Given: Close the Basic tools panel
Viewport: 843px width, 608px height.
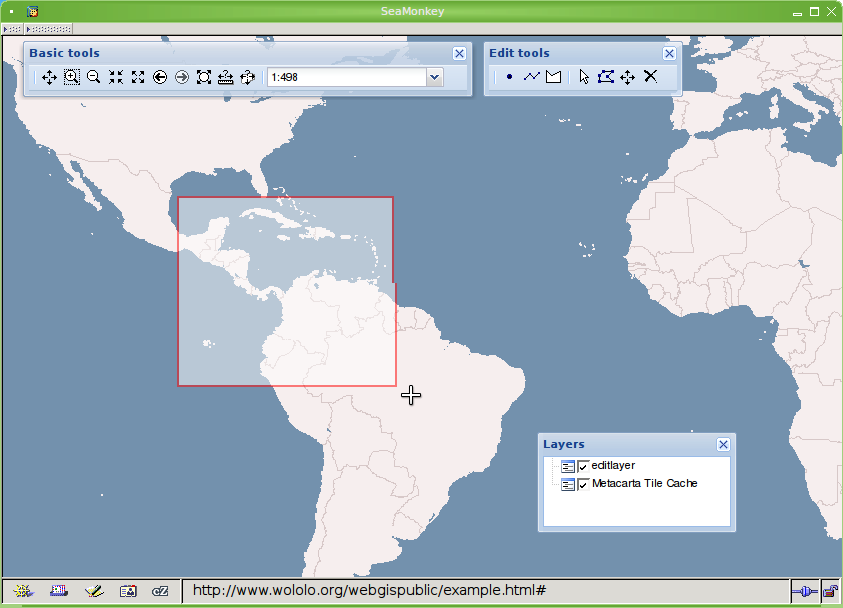Looking at the screenshot, I should (459, 54).
